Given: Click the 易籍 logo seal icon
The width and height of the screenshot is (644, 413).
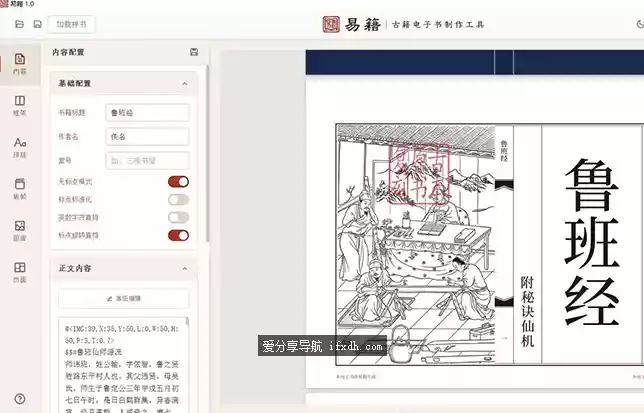Looking at the screenshot, I should click(331, 24).
